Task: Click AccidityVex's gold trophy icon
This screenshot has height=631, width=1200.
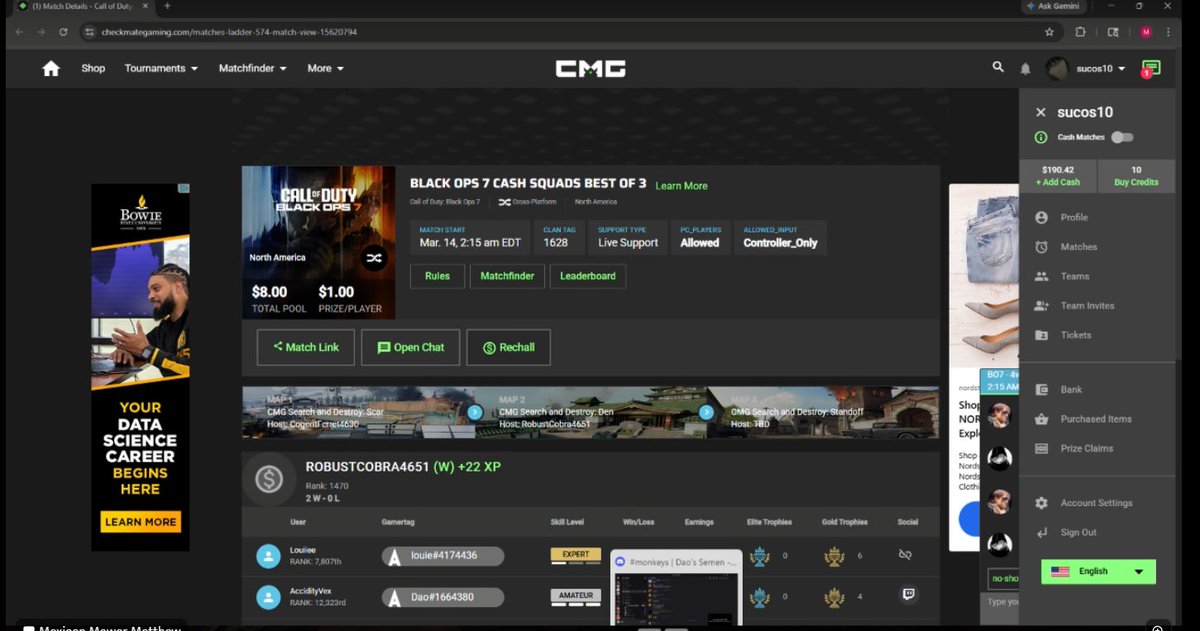Action: [x=834, y=598]
